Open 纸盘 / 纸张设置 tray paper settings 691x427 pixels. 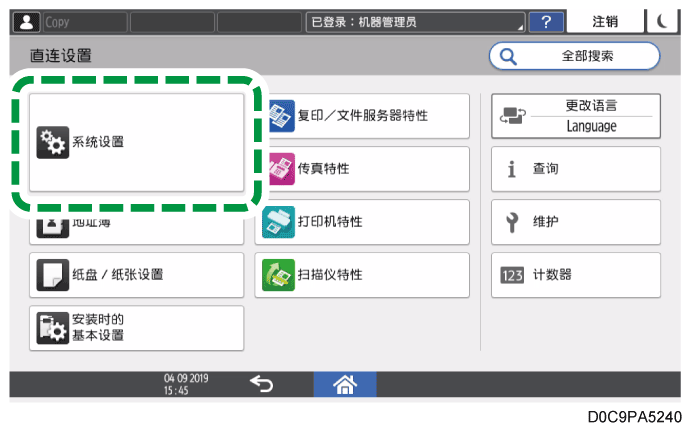[x=136, y=275]
